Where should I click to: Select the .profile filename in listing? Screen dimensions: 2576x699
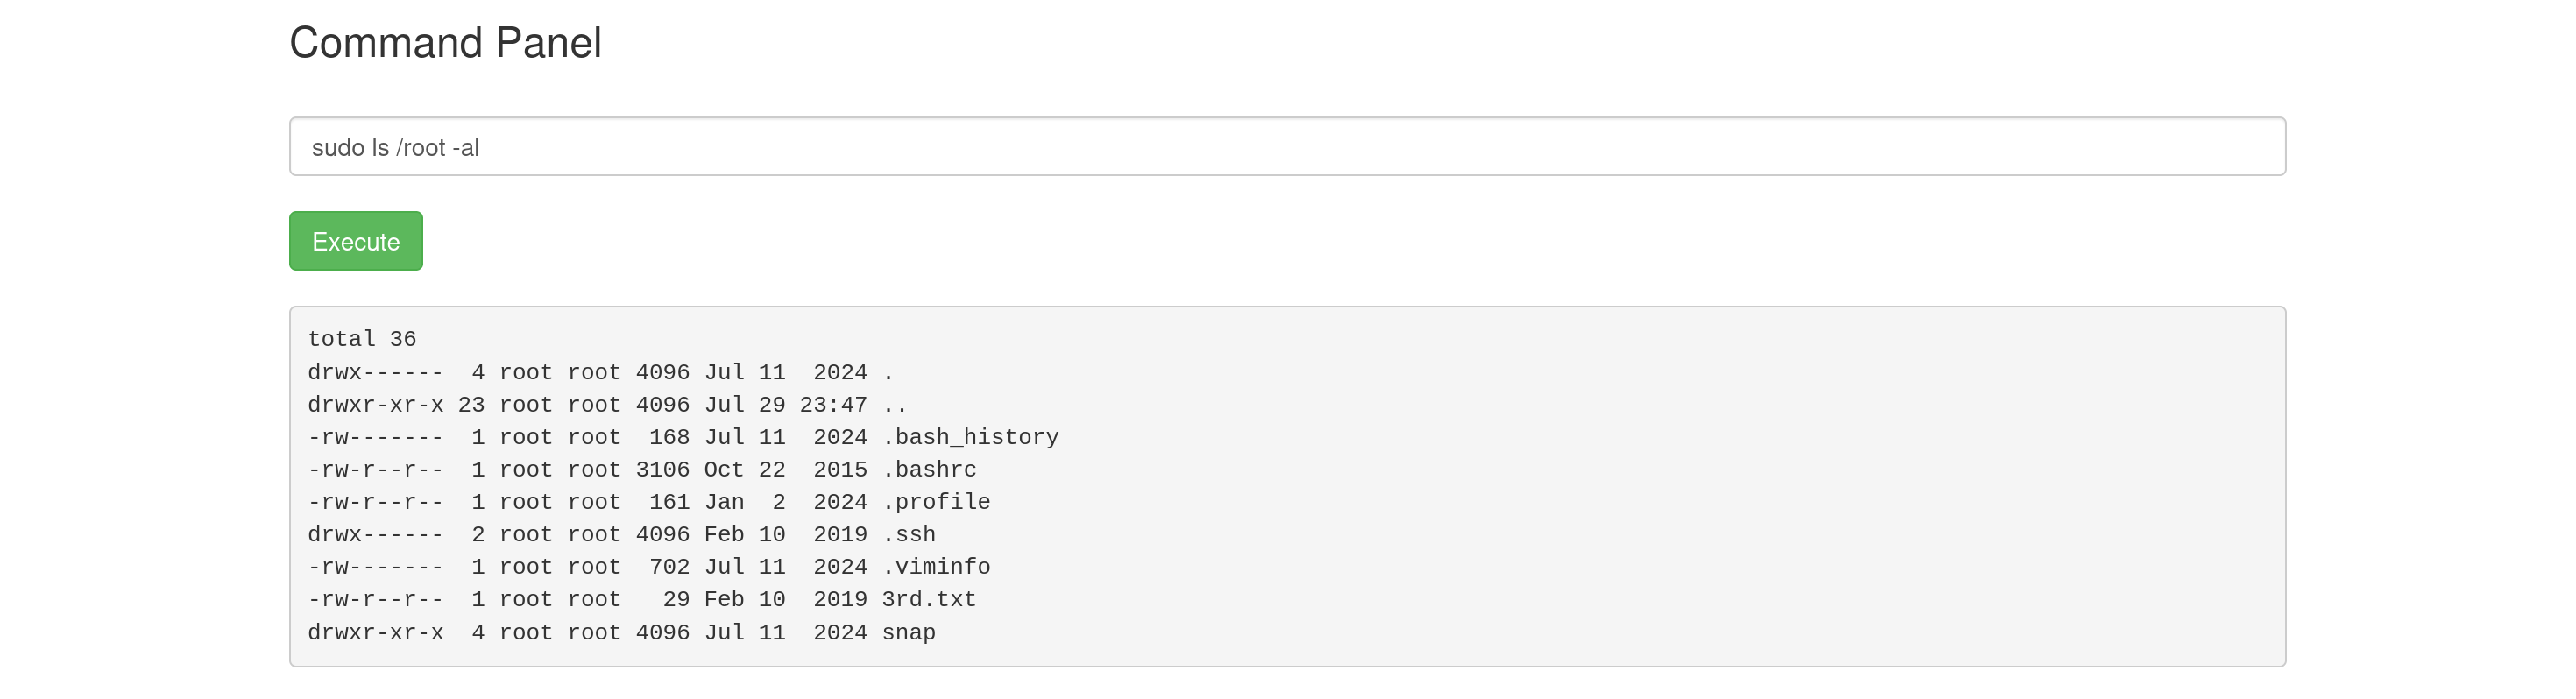[x=936, y=502]
